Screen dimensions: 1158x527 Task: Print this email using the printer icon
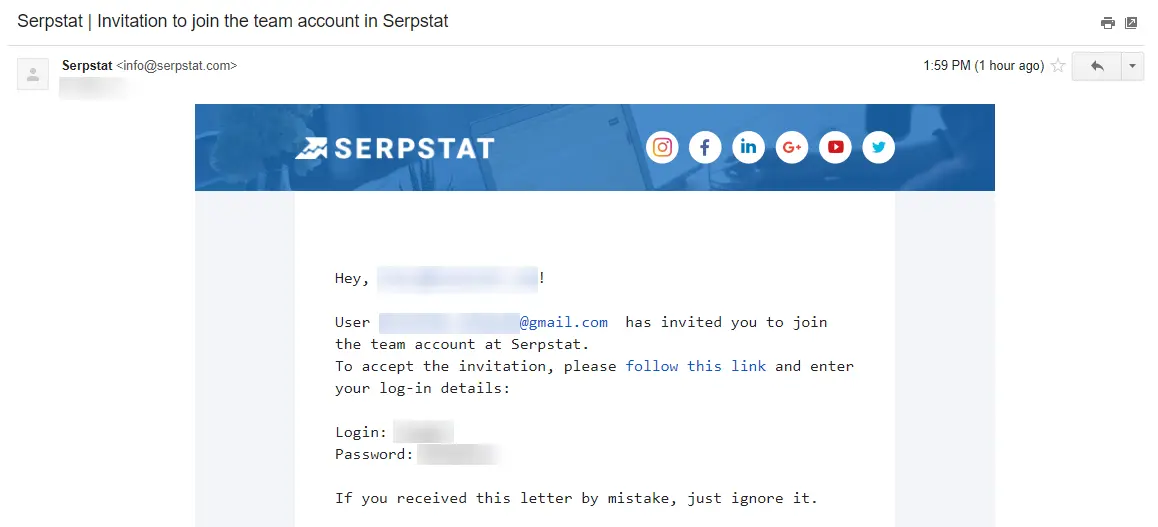1107,23
